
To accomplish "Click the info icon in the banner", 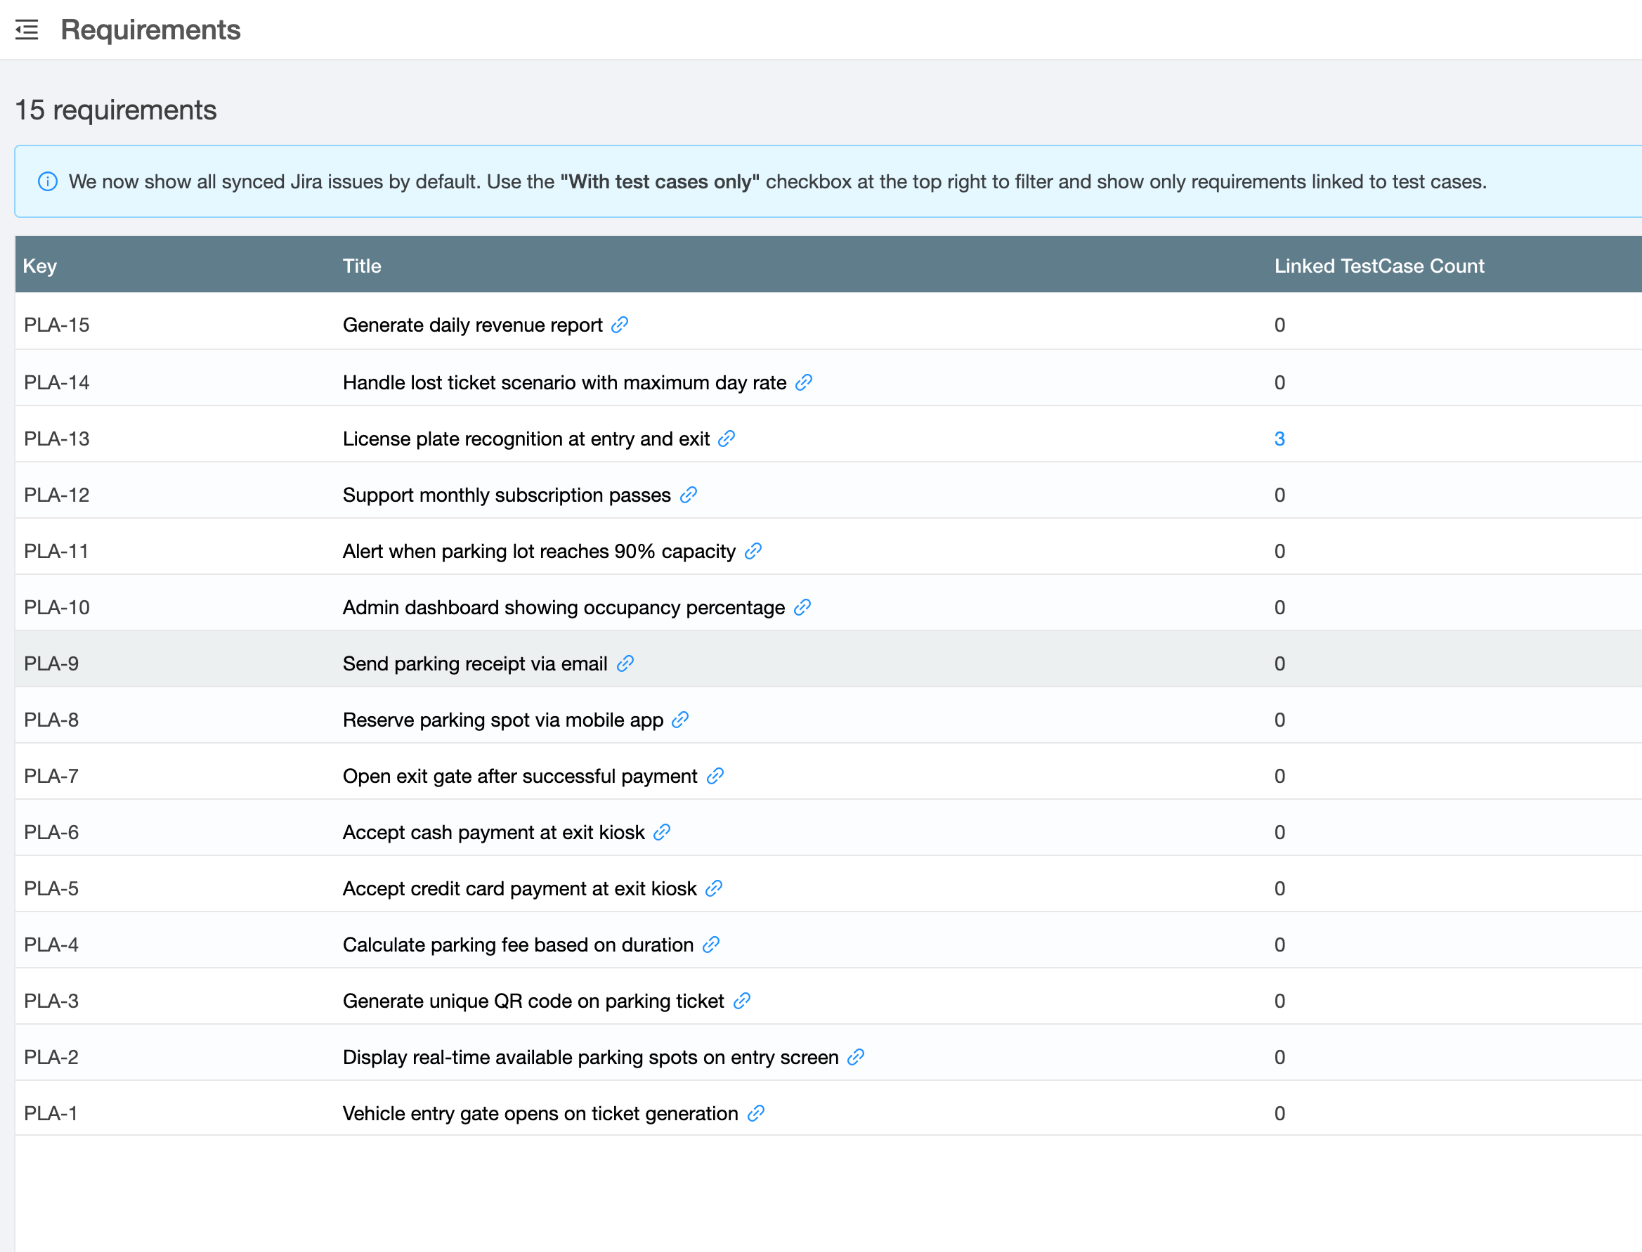I will (x=47, y=181).
